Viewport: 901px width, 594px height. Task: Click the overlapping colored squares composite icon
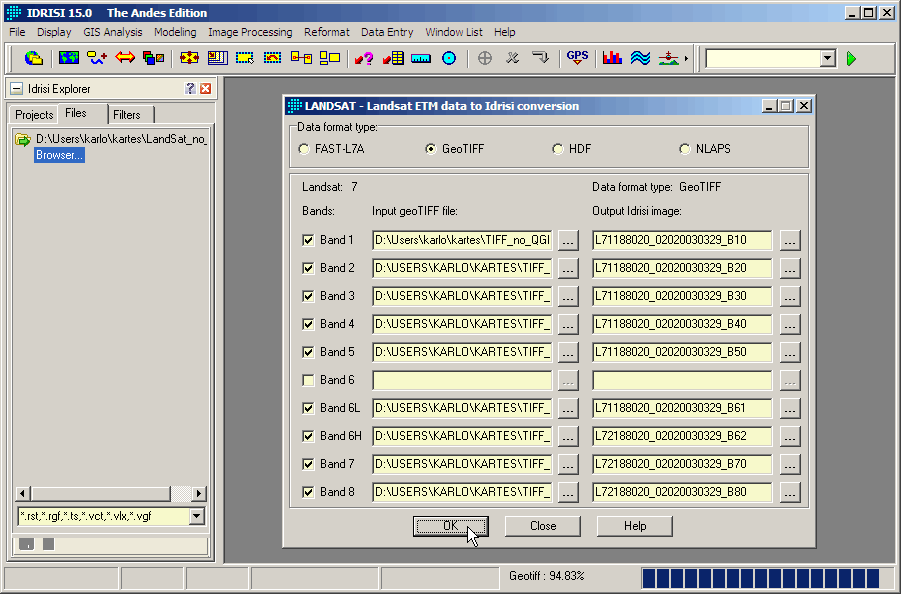coord(153,58)
